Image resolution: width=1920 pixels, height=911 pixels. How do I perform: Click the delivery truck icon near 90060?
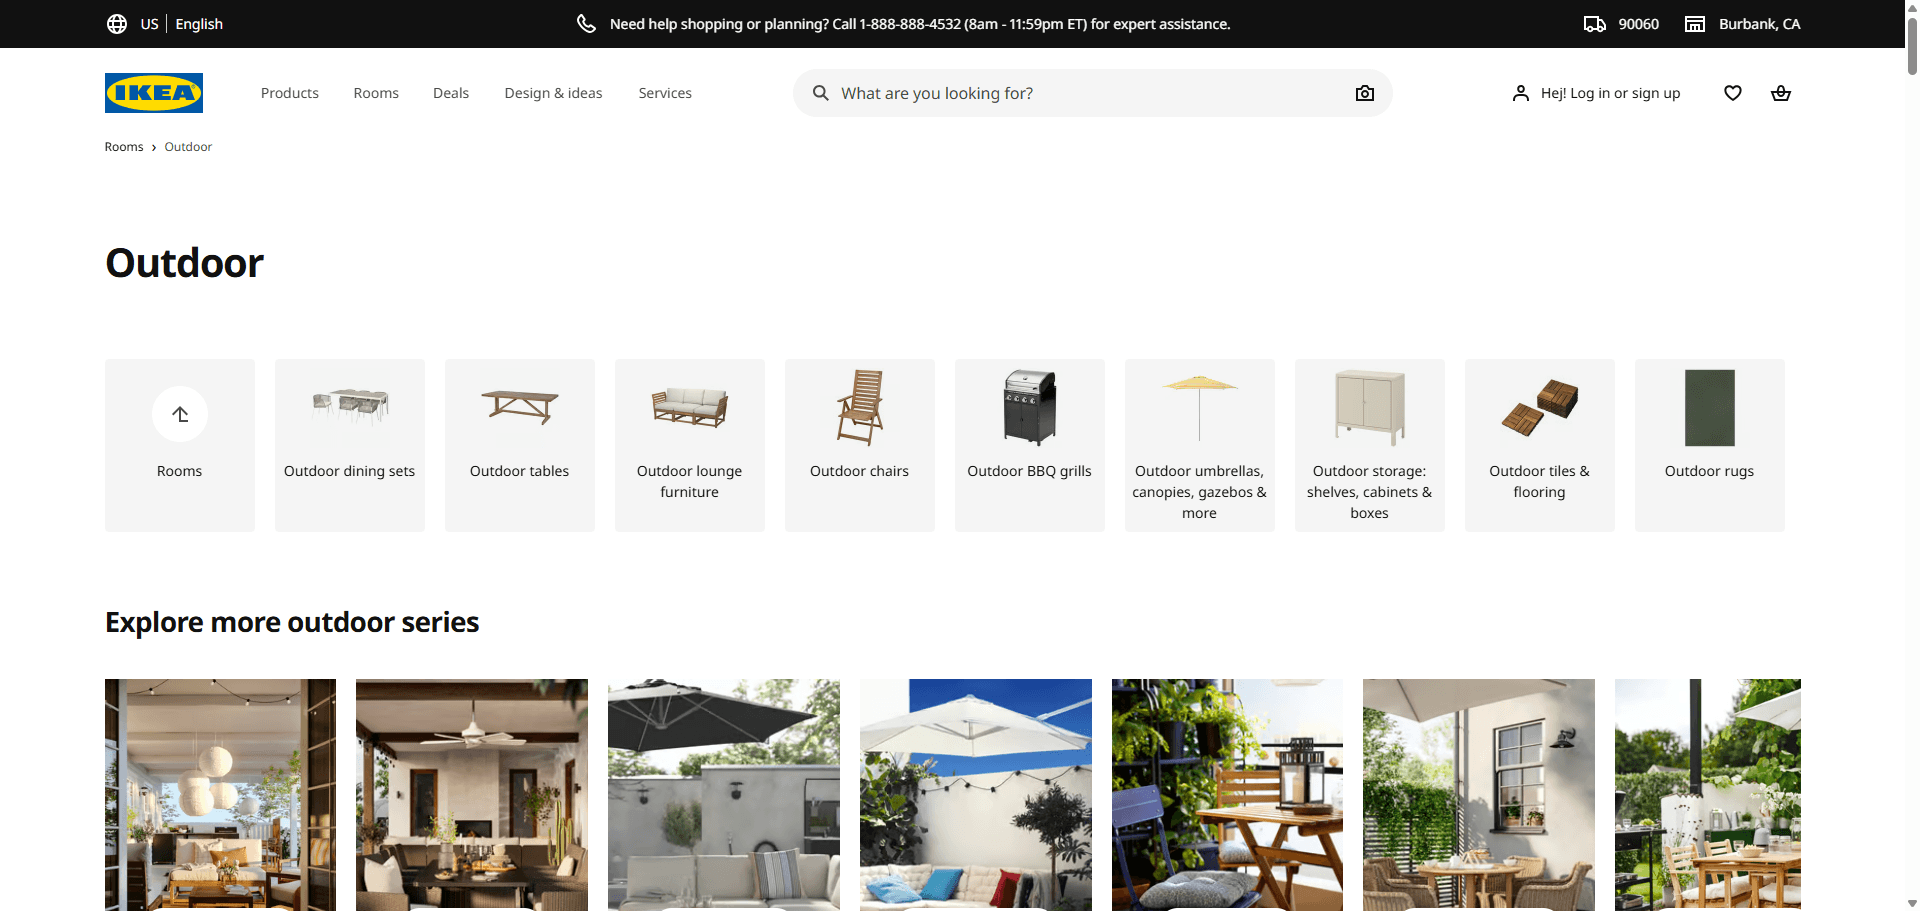(x=1596, y=23)
